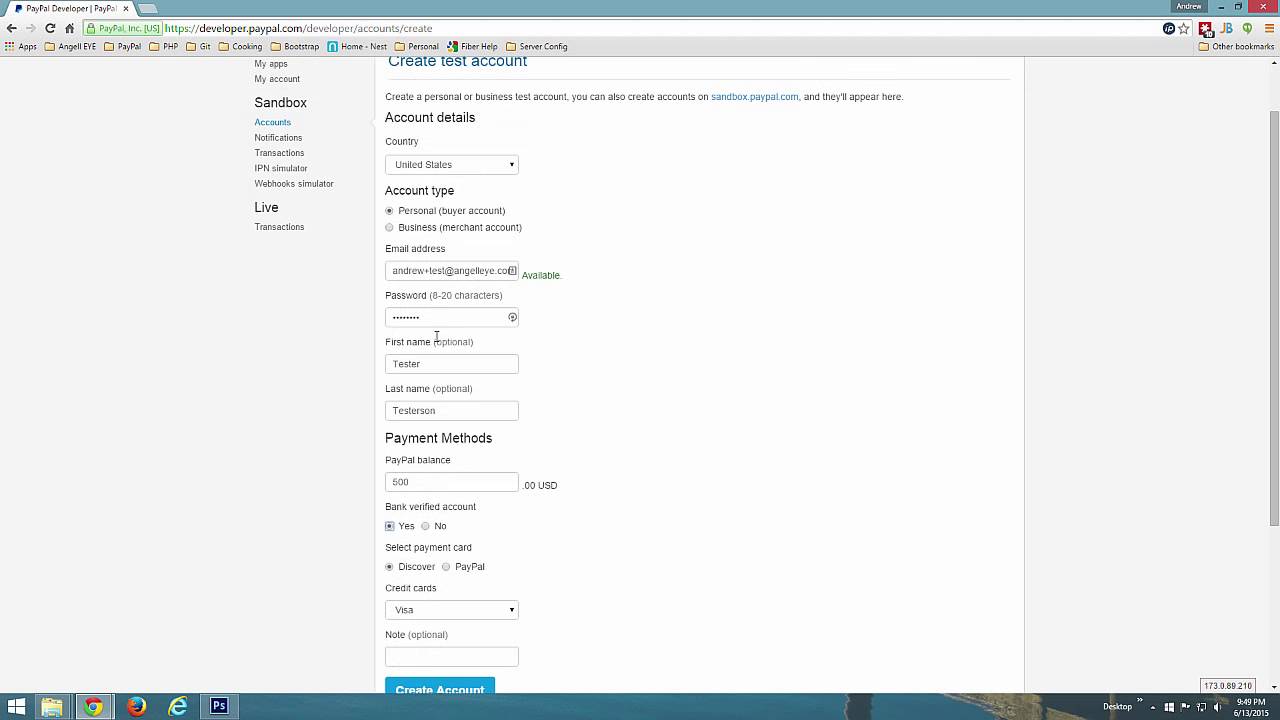This screenshot has width=1280, height=720.
Task: Click the autofill icon in email field
Action: pyautogui.click(x=512, y=271)
